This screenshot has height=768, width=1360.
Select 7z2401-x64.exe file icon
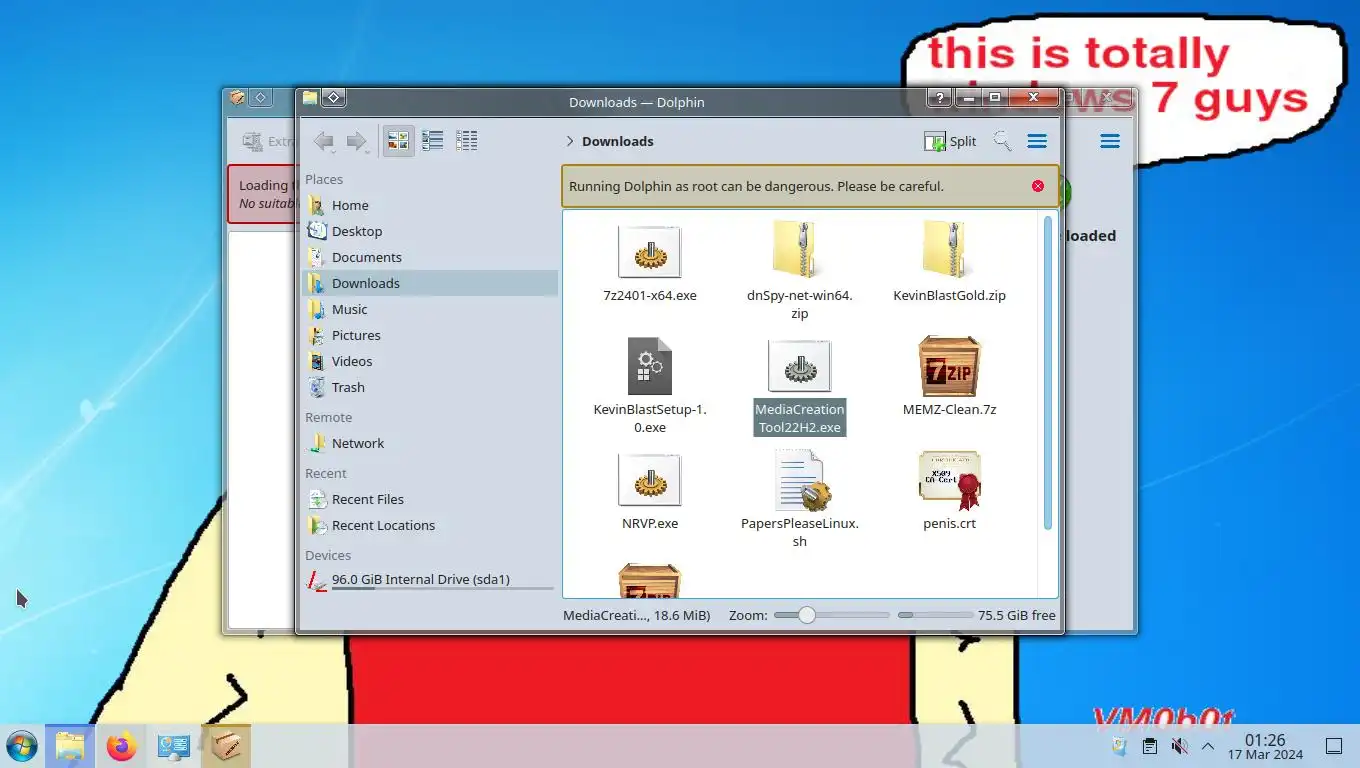[x=650, y=252]
